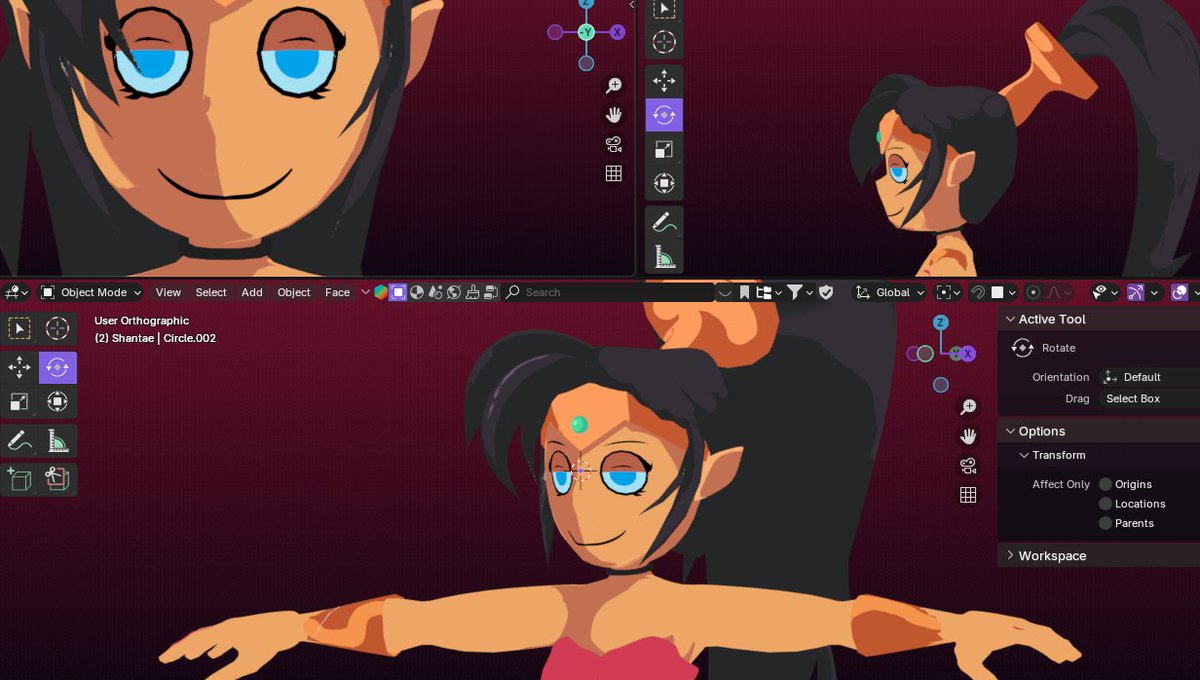Collapse the Options panel

1011,431
